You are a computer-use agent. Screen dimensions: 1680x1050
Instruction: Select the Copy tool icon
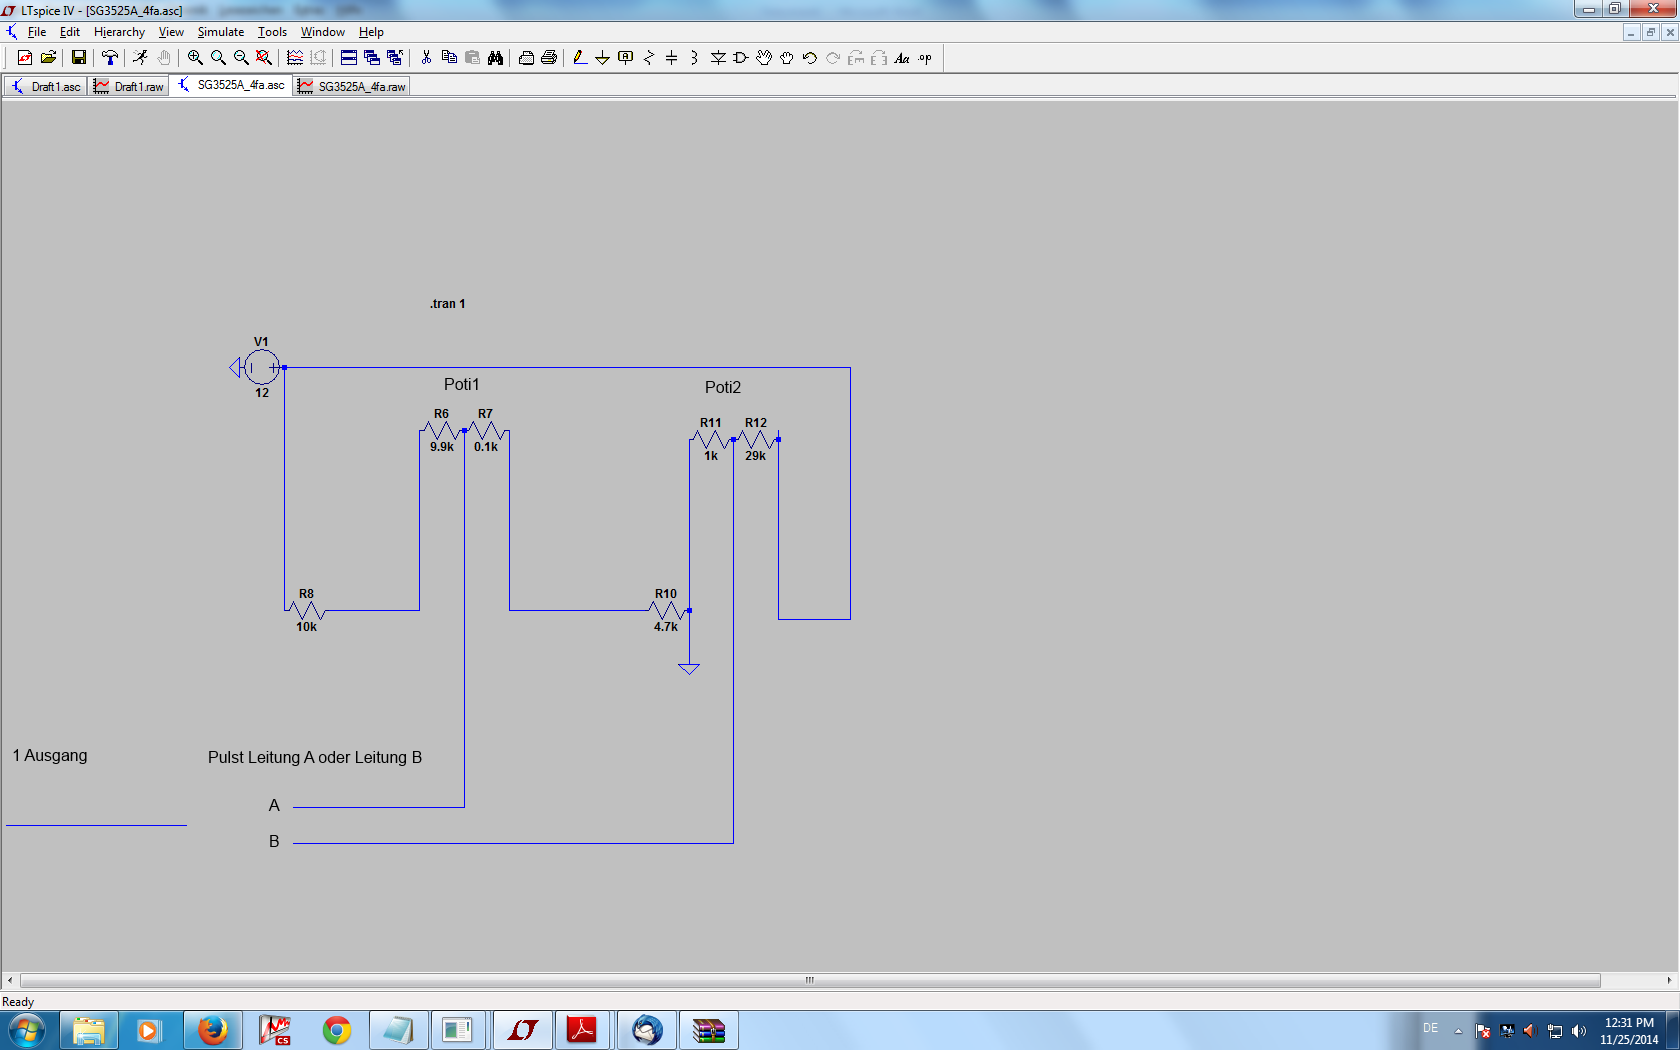pos(449,58)
